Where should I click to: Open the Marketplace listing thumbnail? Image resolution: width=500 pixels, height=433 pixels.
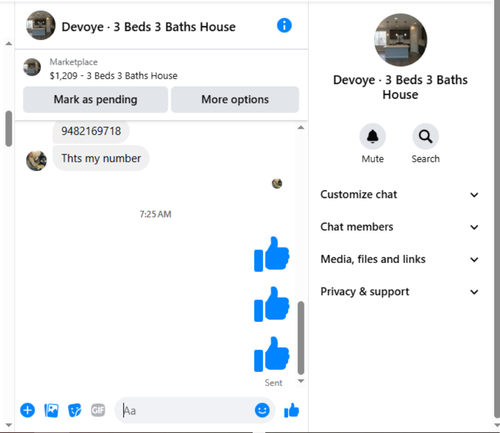pyautogui.click(x=32, y=67)
